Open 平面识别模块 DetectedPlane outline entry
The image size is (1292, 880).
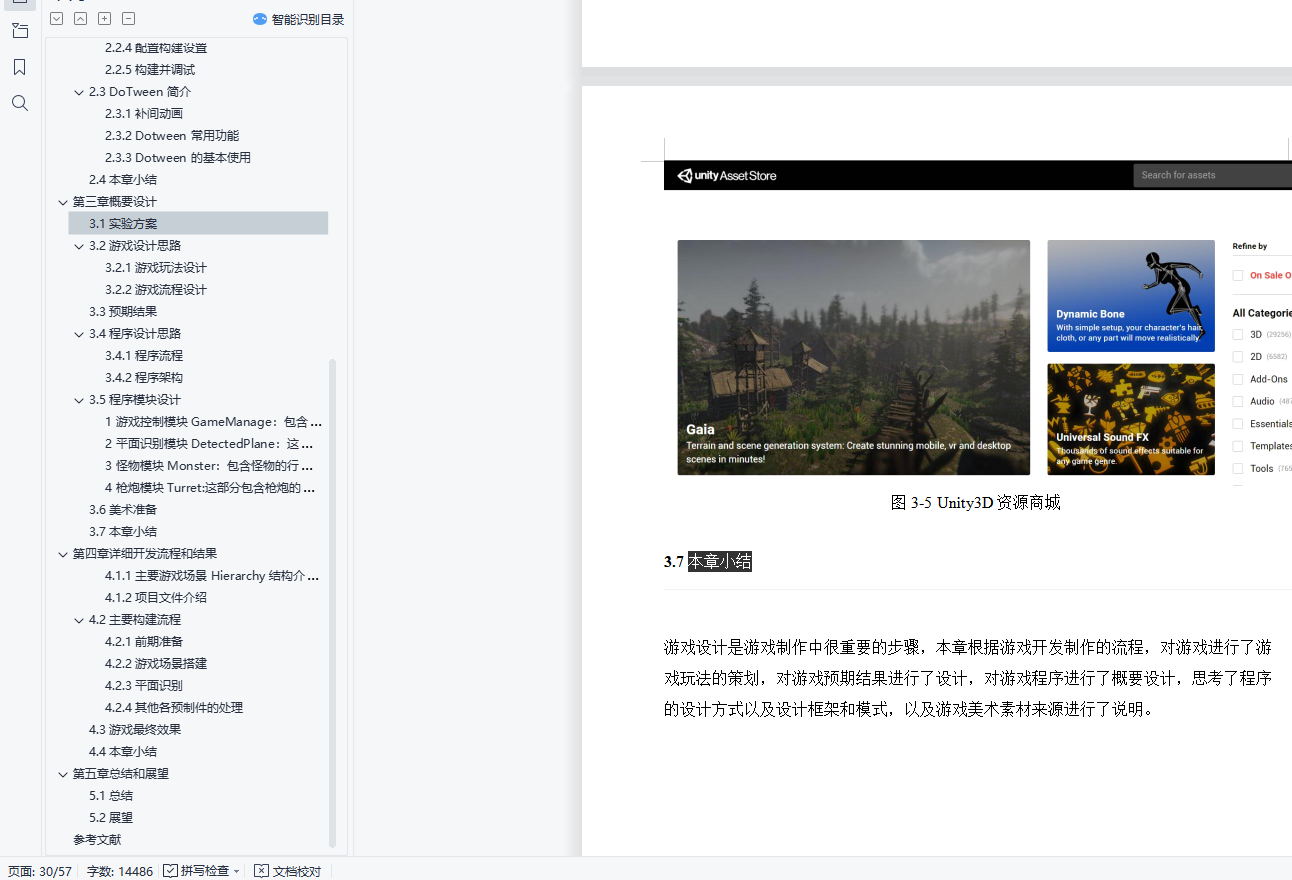(x=210, y=444)
